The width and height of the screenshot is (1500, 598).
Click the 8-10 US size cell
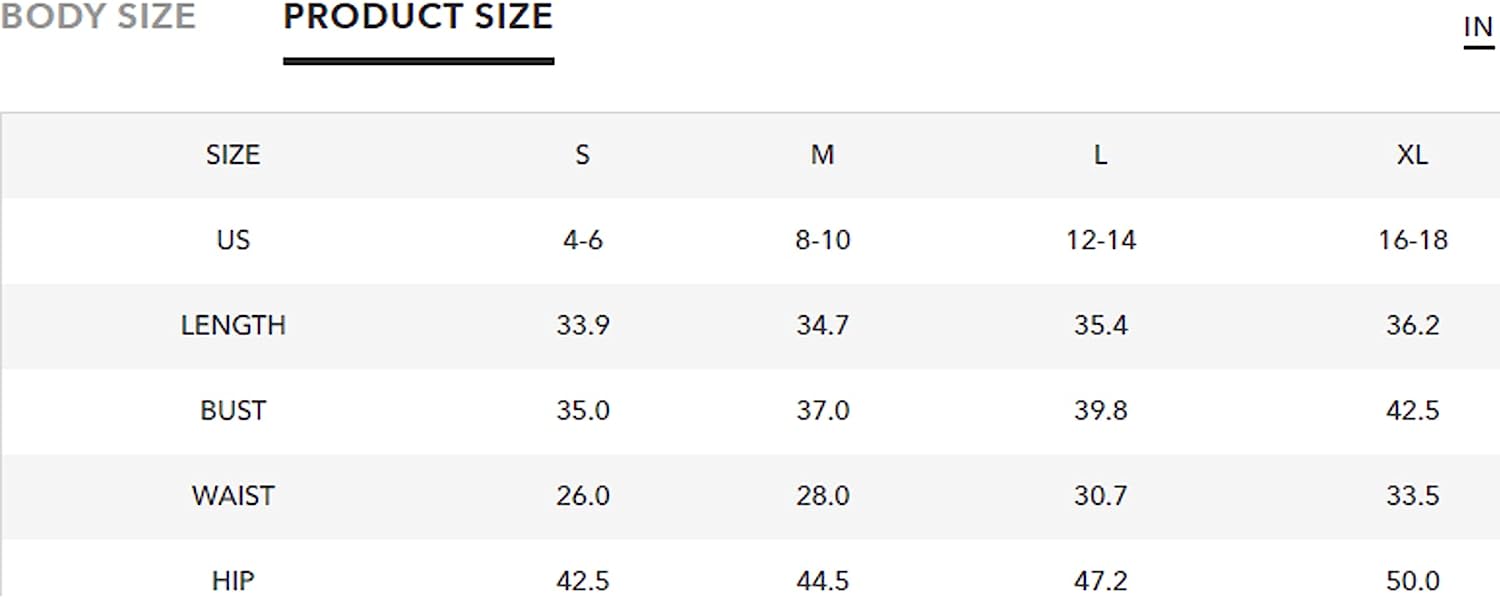click(x=822, y=240)
